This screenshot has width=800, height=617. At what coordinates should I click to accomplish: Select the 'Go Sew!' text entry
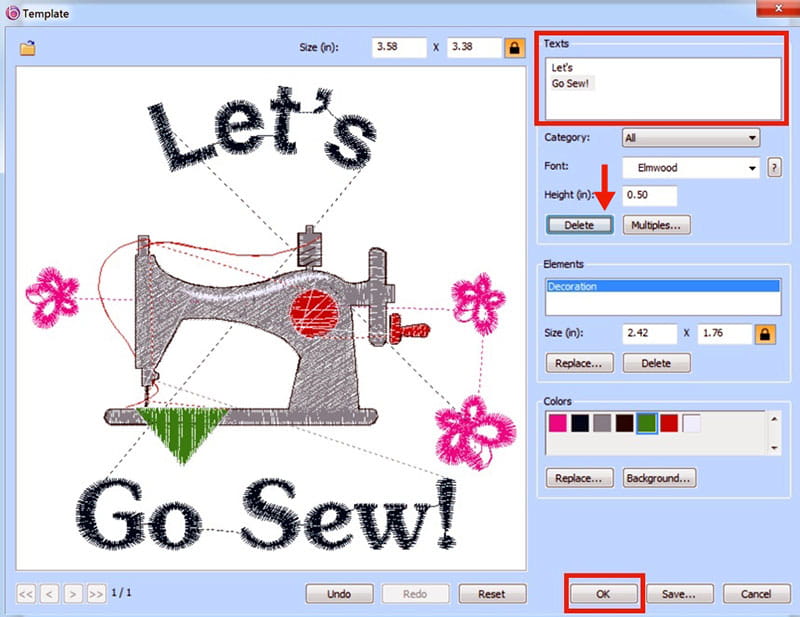pos(571,83)
